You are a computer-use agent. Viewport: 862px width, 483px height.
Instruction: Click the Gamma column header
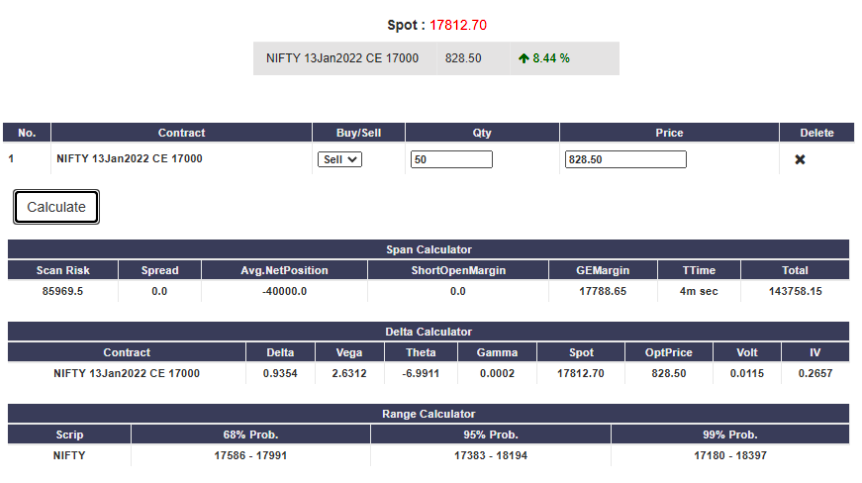coord(497,353)
